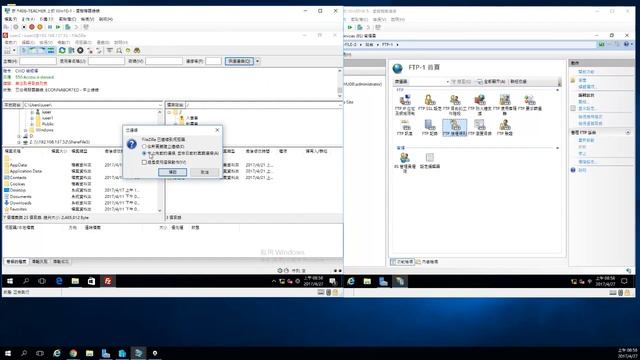Select second radio option in FileZilla dialog
The width and height of the screenshot is (640, 360).
tap(144, 153)
